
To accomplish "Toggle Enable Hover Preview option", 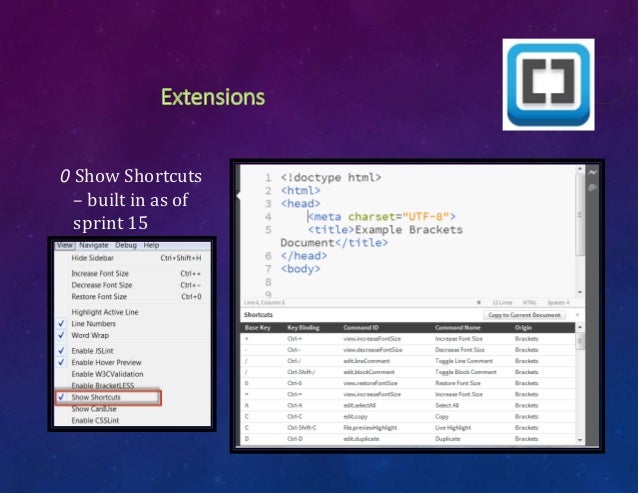I will click(x=133, y=362).
